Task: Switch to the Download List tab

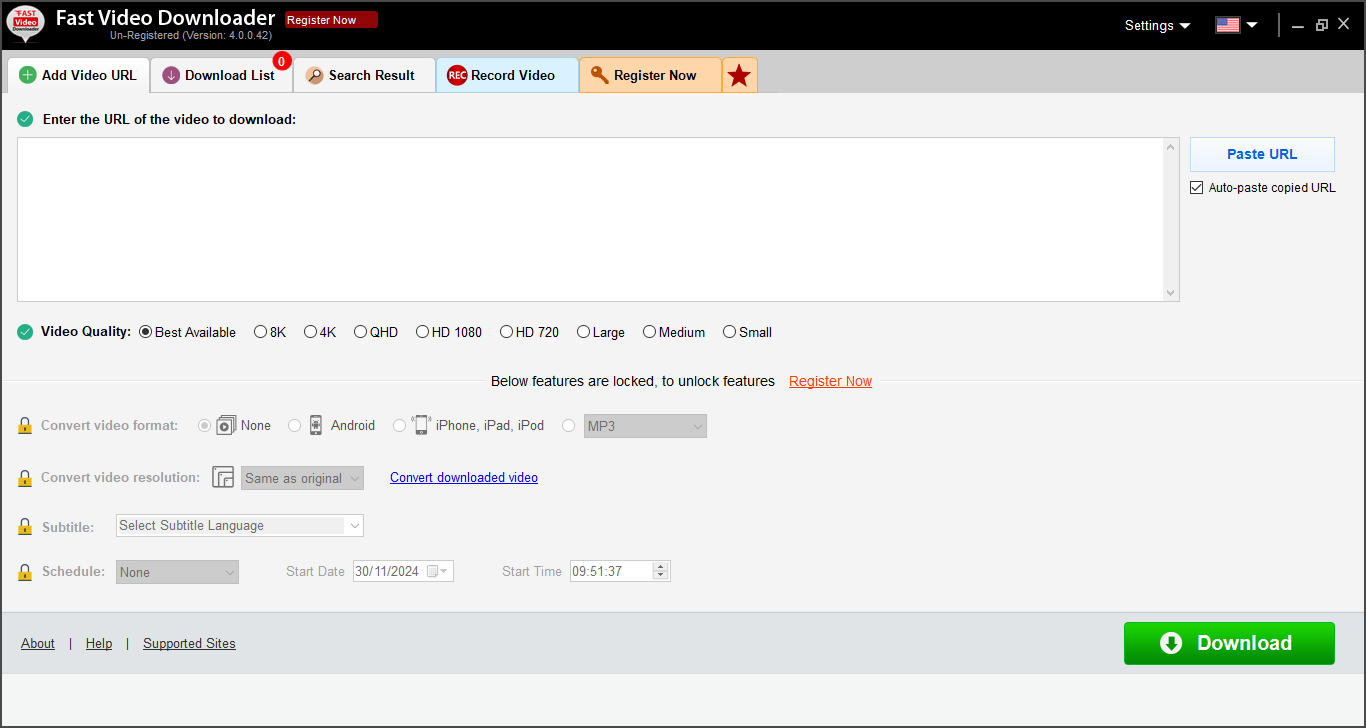Action: (221, 75)
